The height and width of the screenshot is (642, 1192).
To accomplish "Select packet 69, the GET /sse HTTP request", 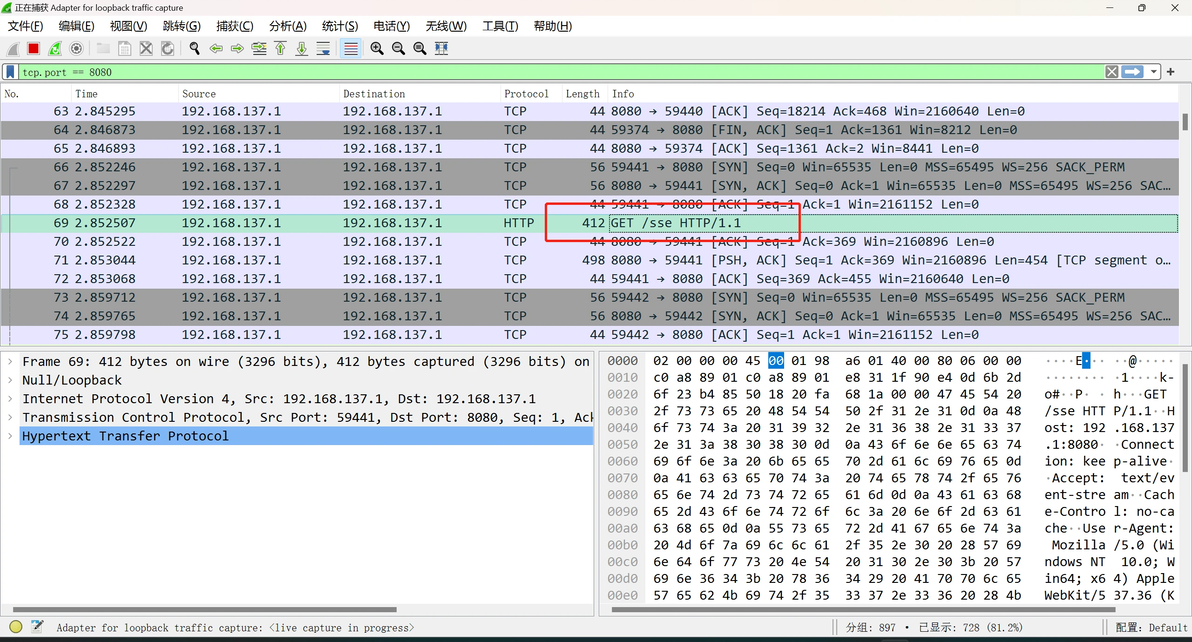I will (590, 223).
